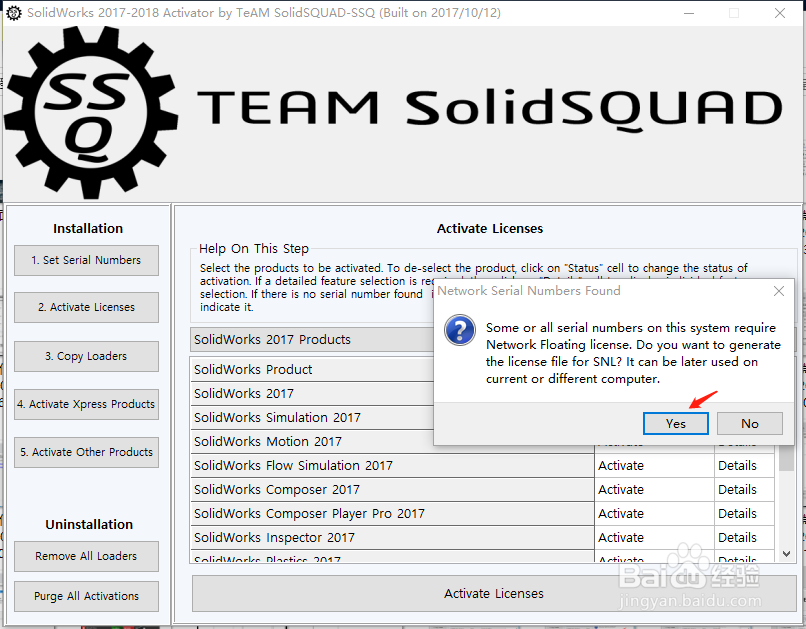Toggle Activate status for Flow Simulation 2017

coord(654,466)
